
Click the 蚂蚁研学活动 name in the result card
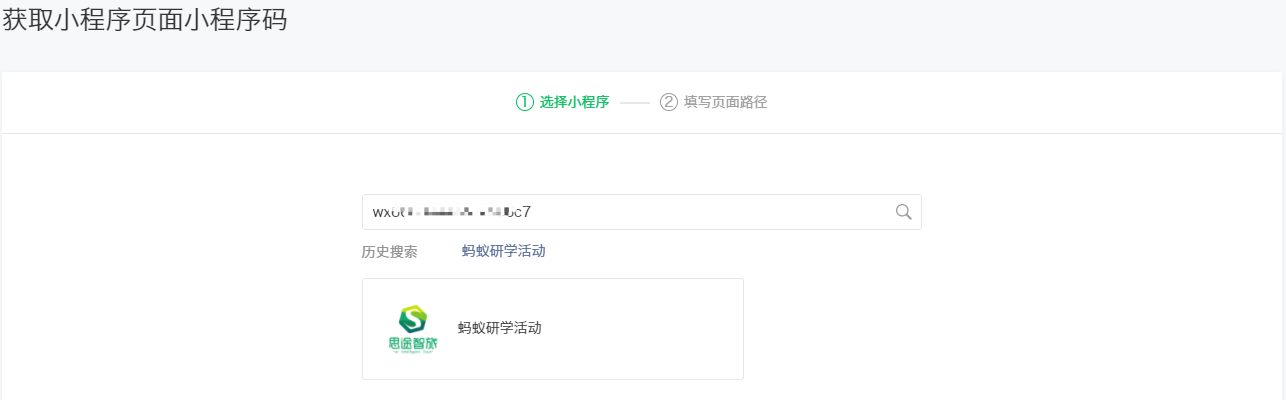(499, 328)
